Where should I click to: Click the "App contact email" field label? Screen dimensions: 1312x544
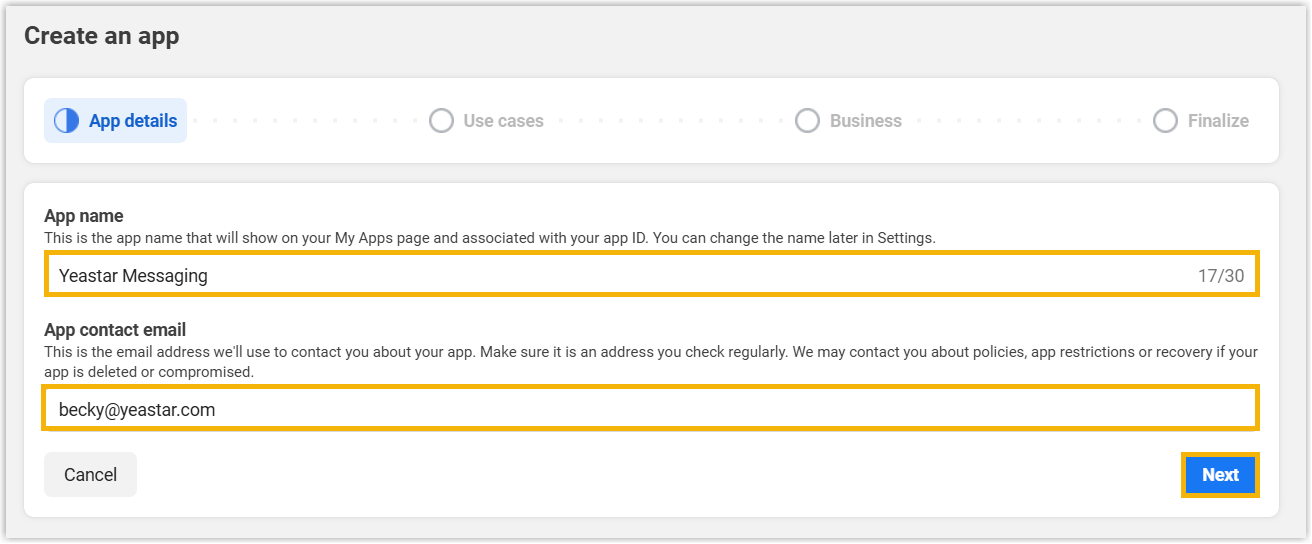click(x=115, y=330)
